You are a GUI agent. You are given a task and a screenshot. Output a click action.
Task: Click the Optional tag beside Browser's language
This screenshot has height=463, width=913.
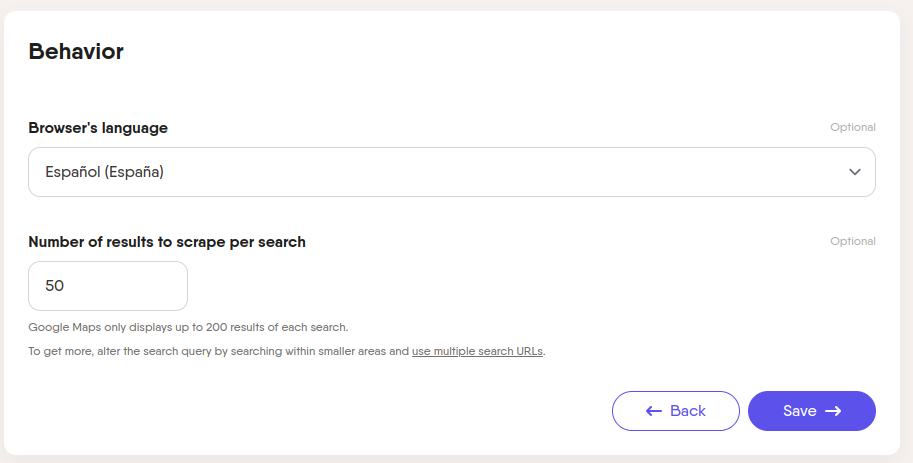852,128
